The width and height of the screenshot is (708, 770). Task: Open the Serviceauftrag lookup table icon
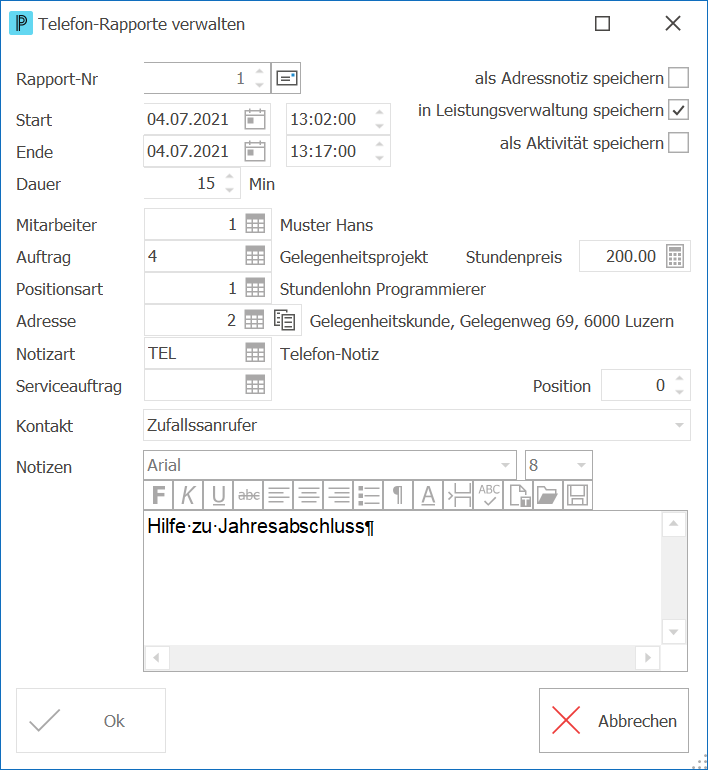(x=255, y=385)
